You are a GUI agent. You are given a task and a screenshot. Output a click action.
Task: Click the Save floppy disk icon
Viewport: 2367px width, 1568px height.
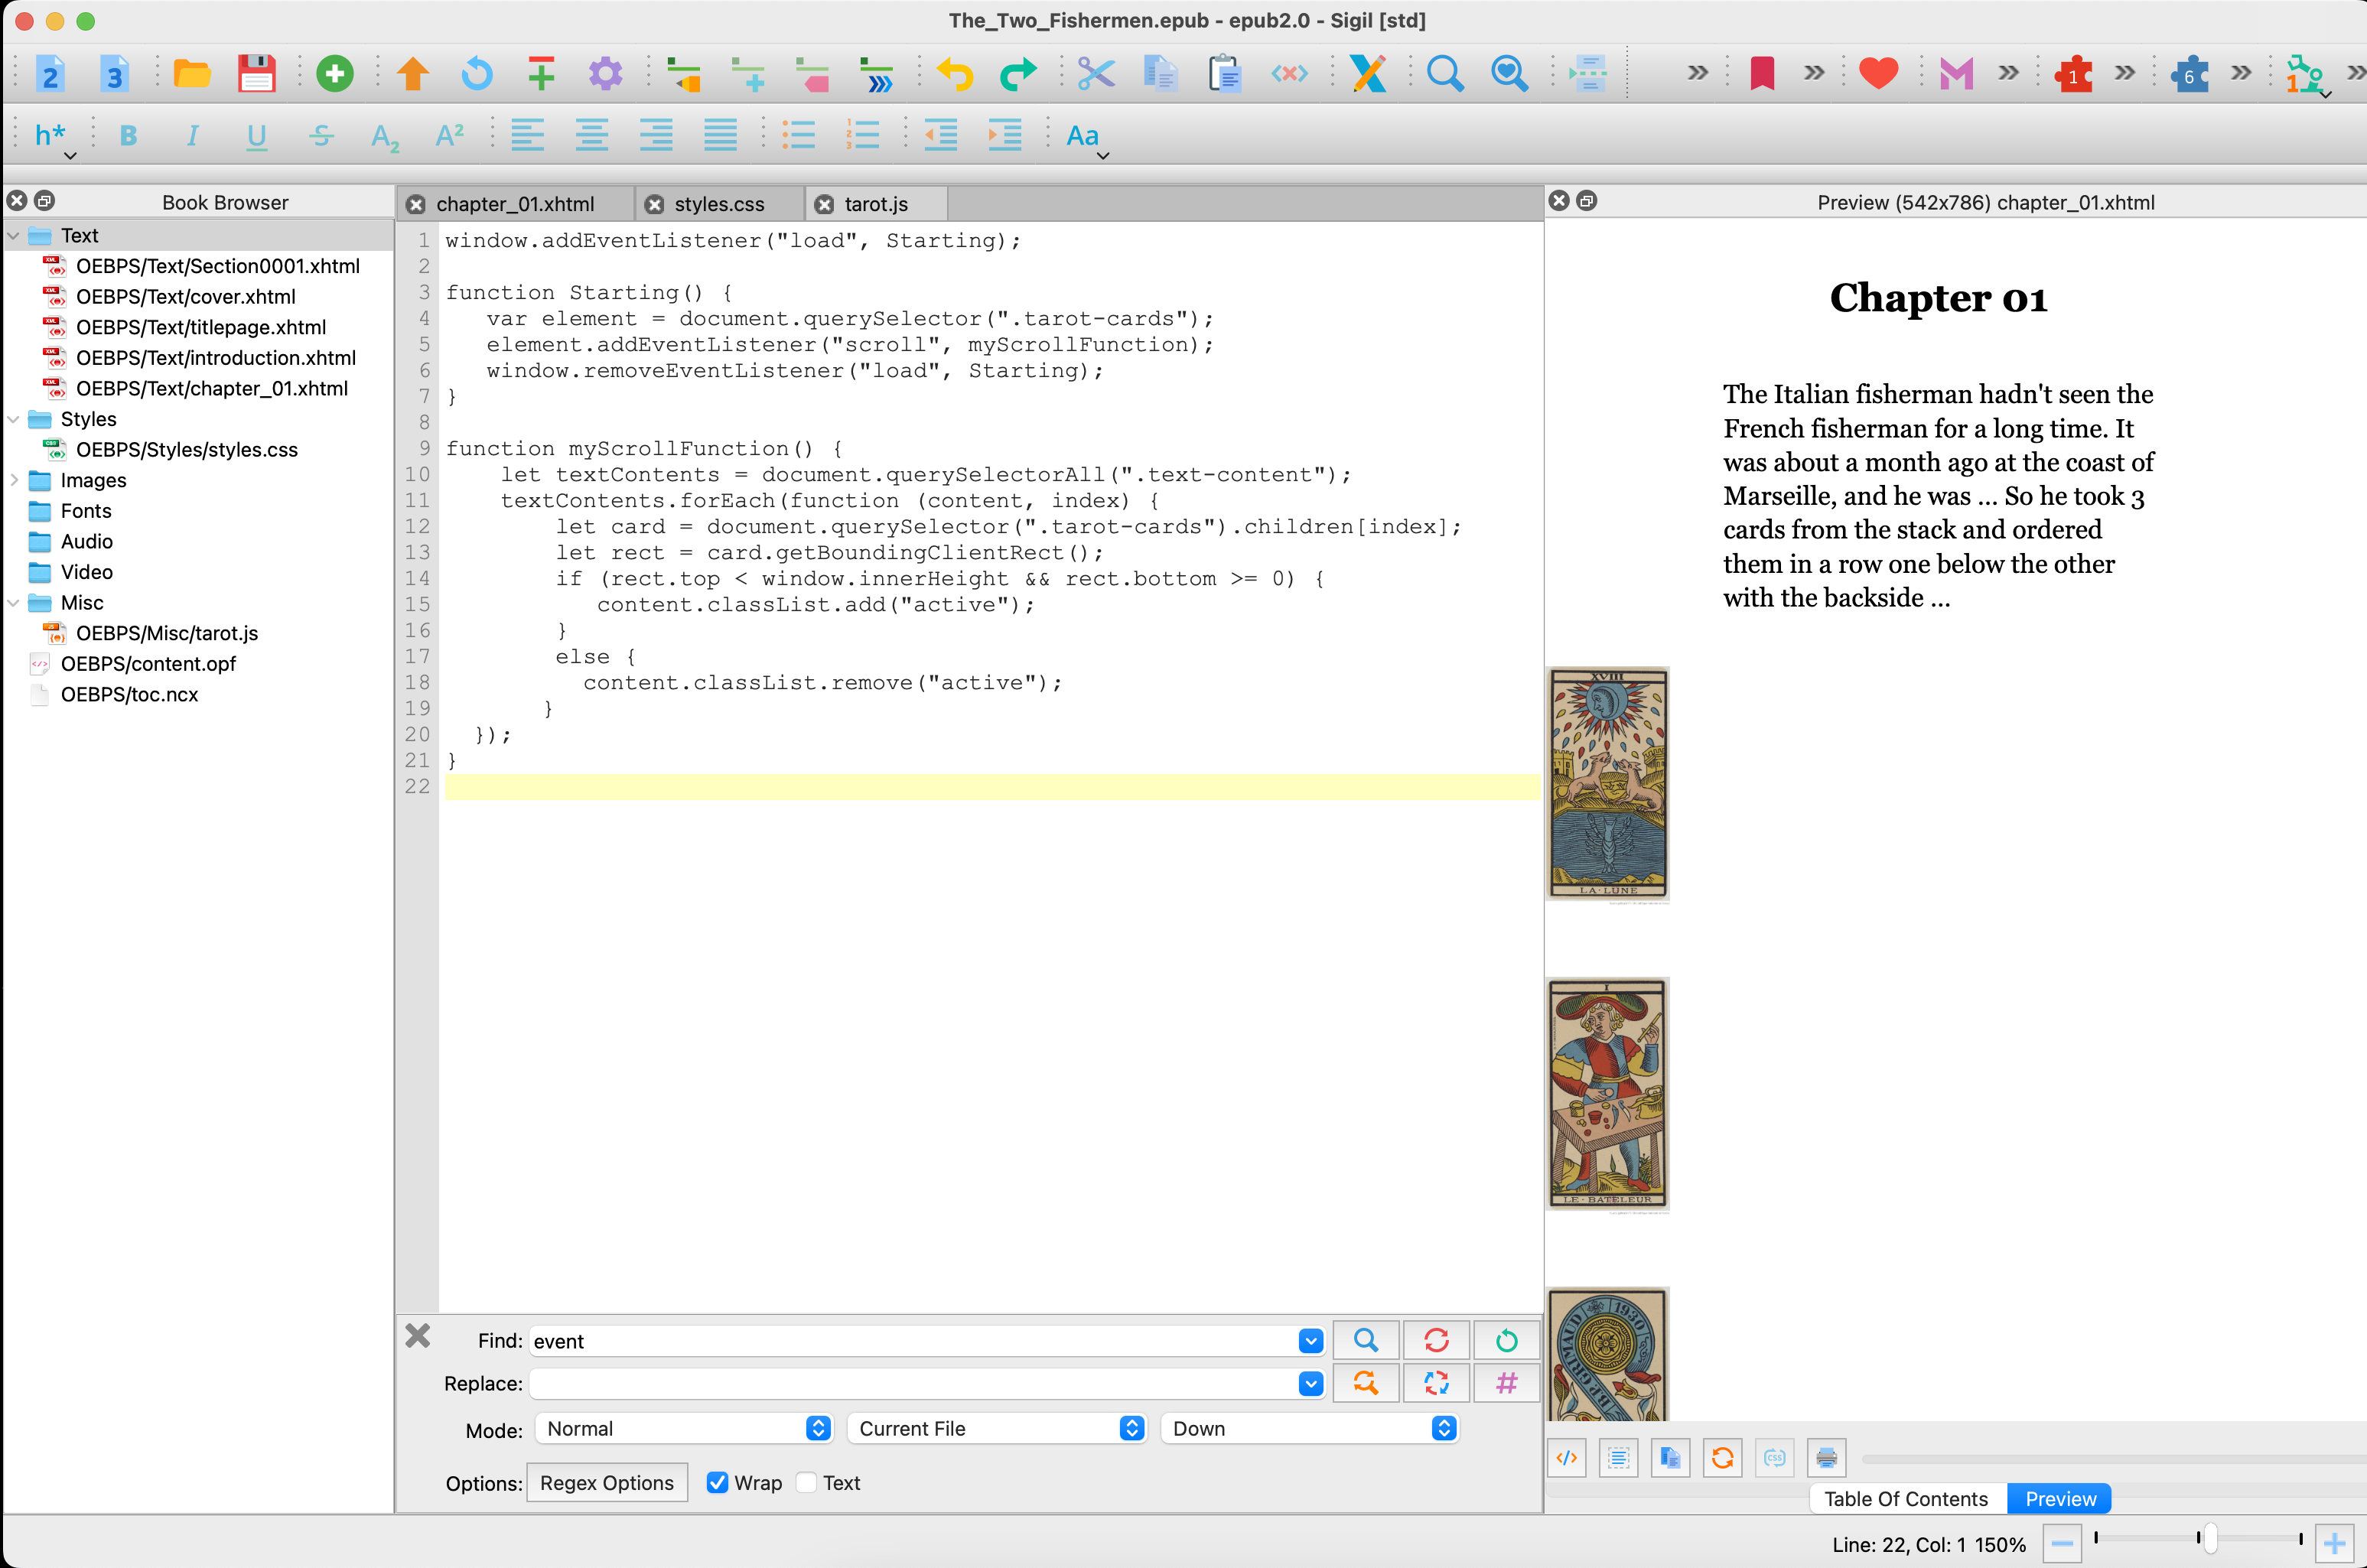point(256,74)
